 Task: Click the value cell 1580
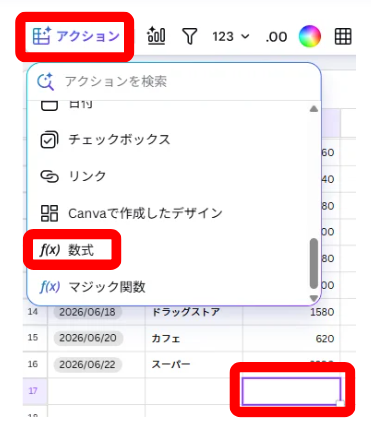[291, 312]
